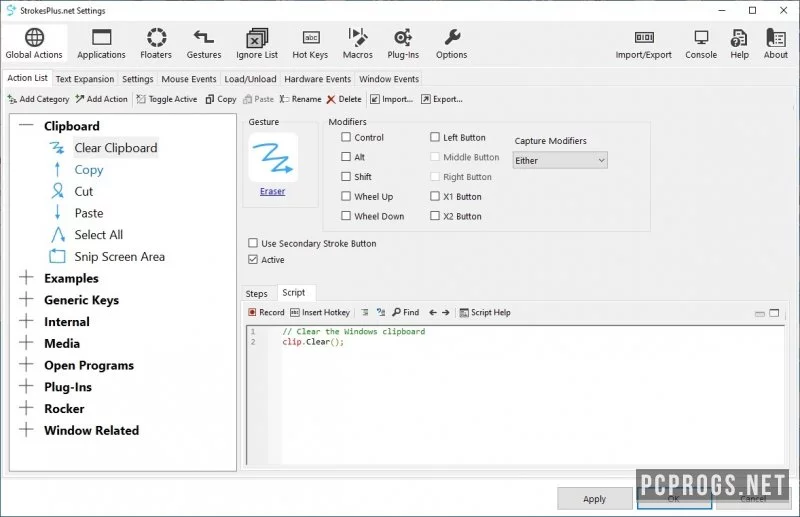Viewport: 800px width, 517px height.
Task: Click Record in the script toolbar
Action: click(266, 312)
